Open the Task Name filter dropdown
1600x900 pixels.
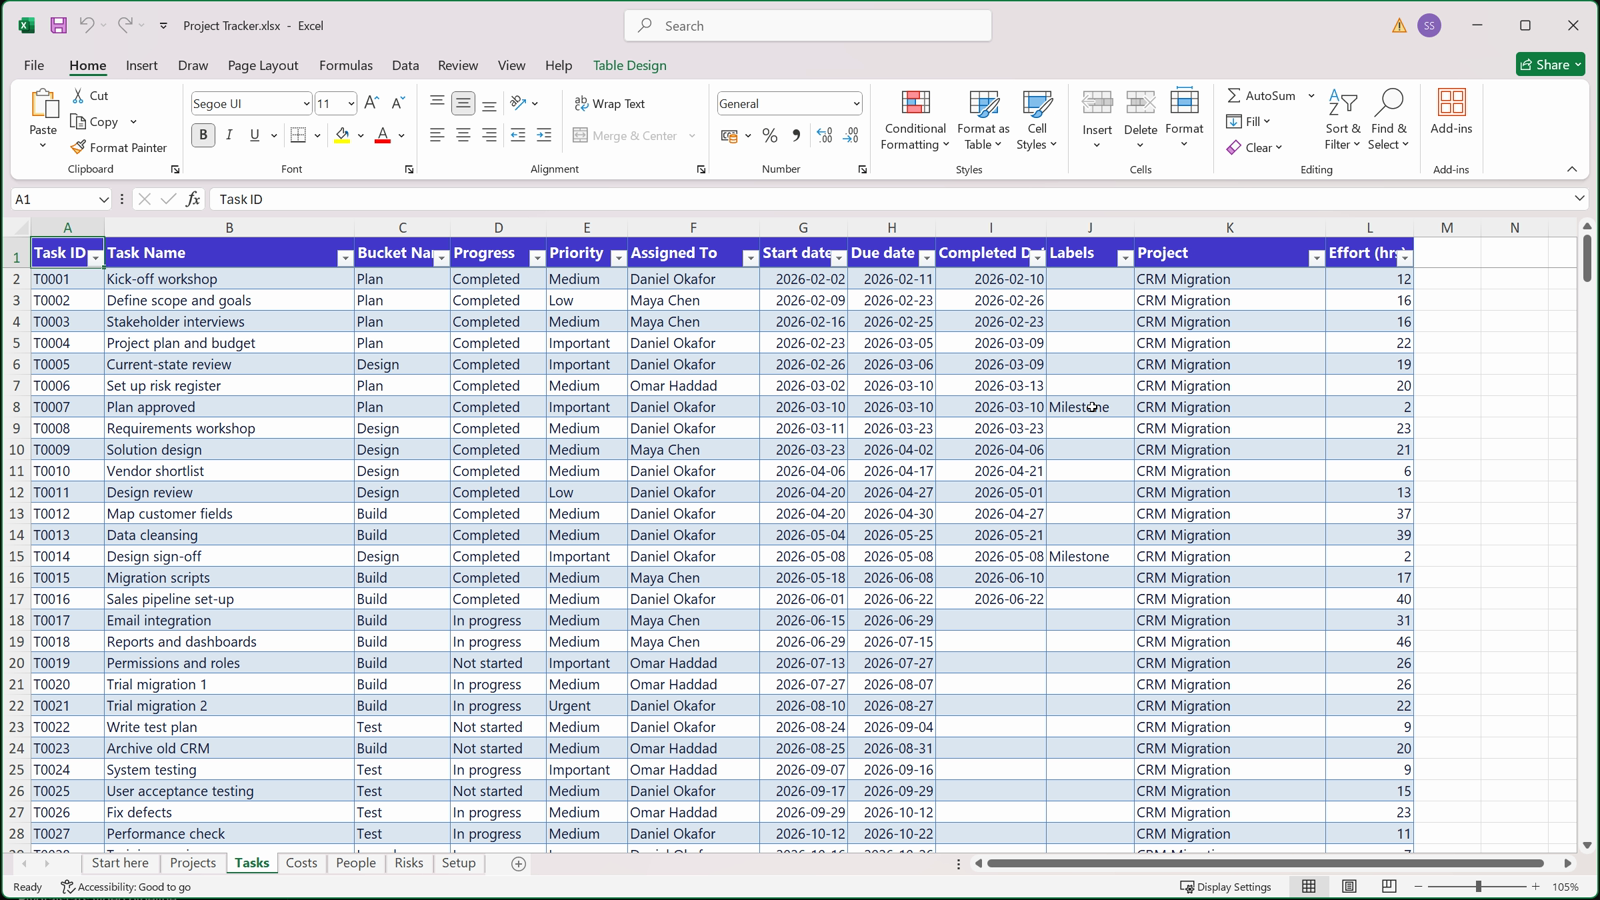[345, 258]
